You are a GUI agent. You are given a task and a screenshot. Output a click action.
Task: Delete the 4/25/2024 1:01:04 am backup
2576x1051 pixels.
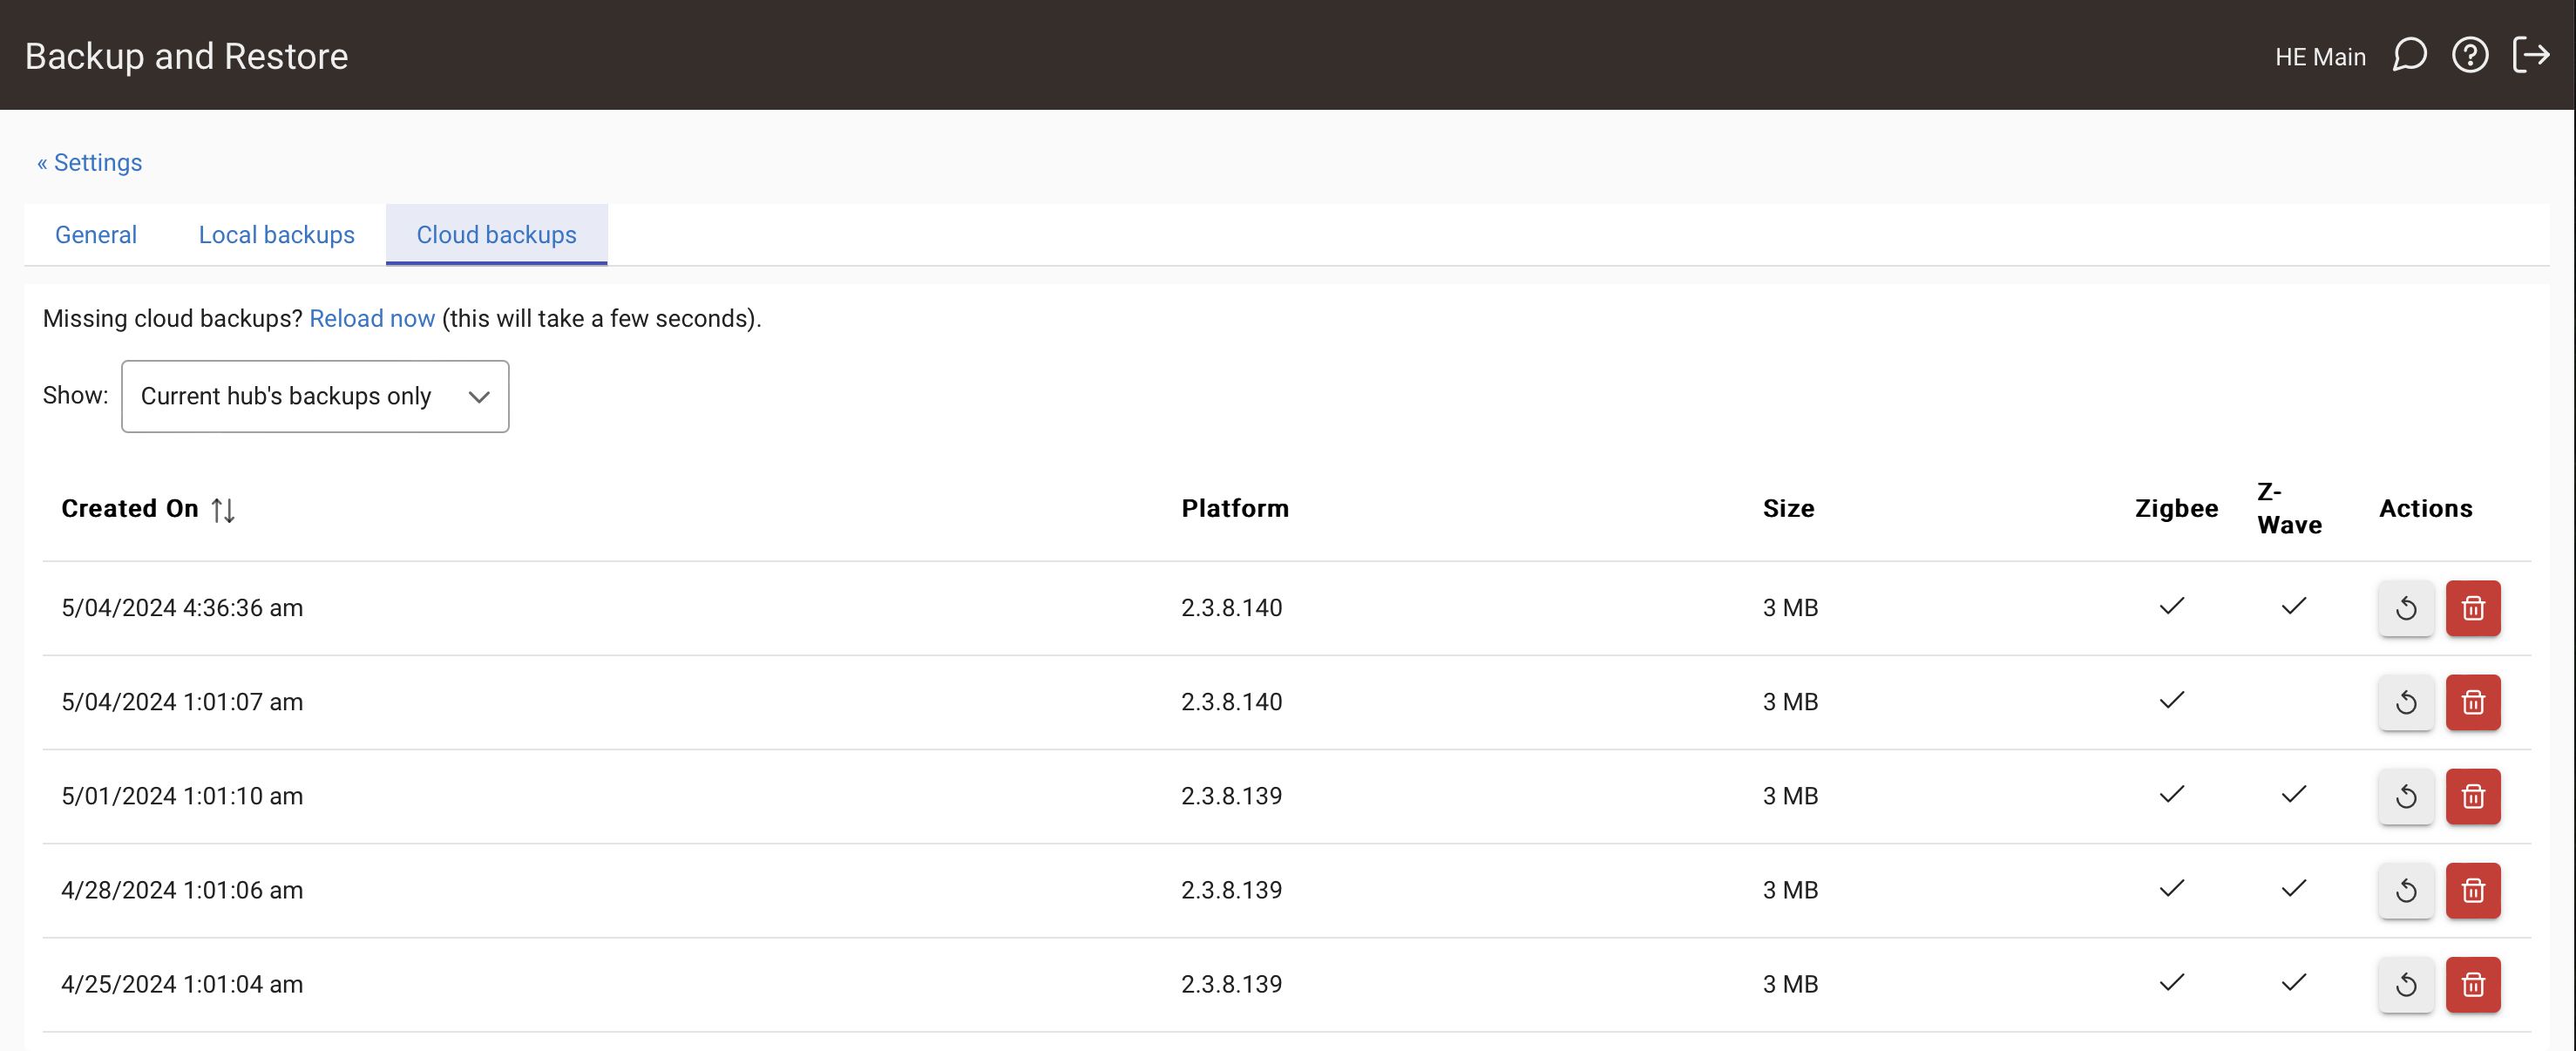tap(2473, 984)
